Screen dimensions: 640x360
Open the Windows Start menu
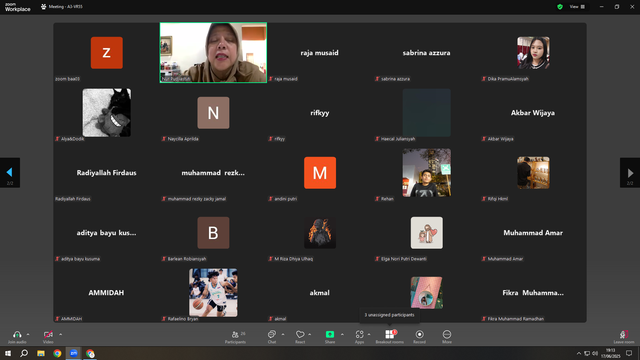click(x=8, y=353)
